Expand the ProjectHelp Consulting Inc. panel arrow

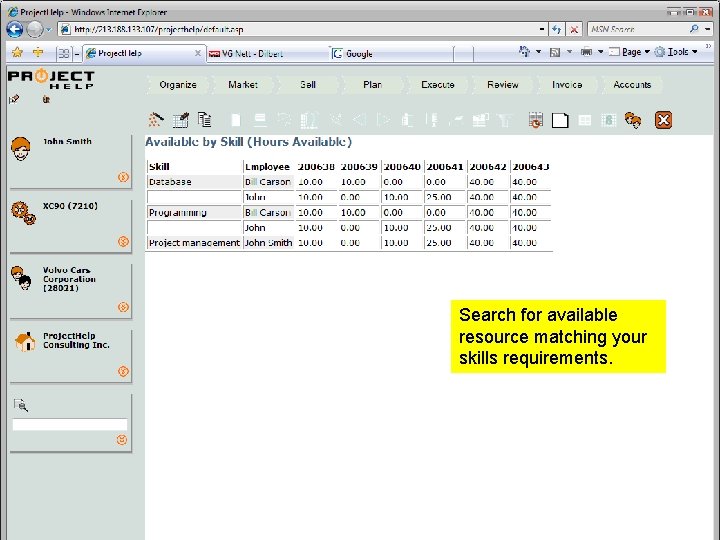[123, 371]
